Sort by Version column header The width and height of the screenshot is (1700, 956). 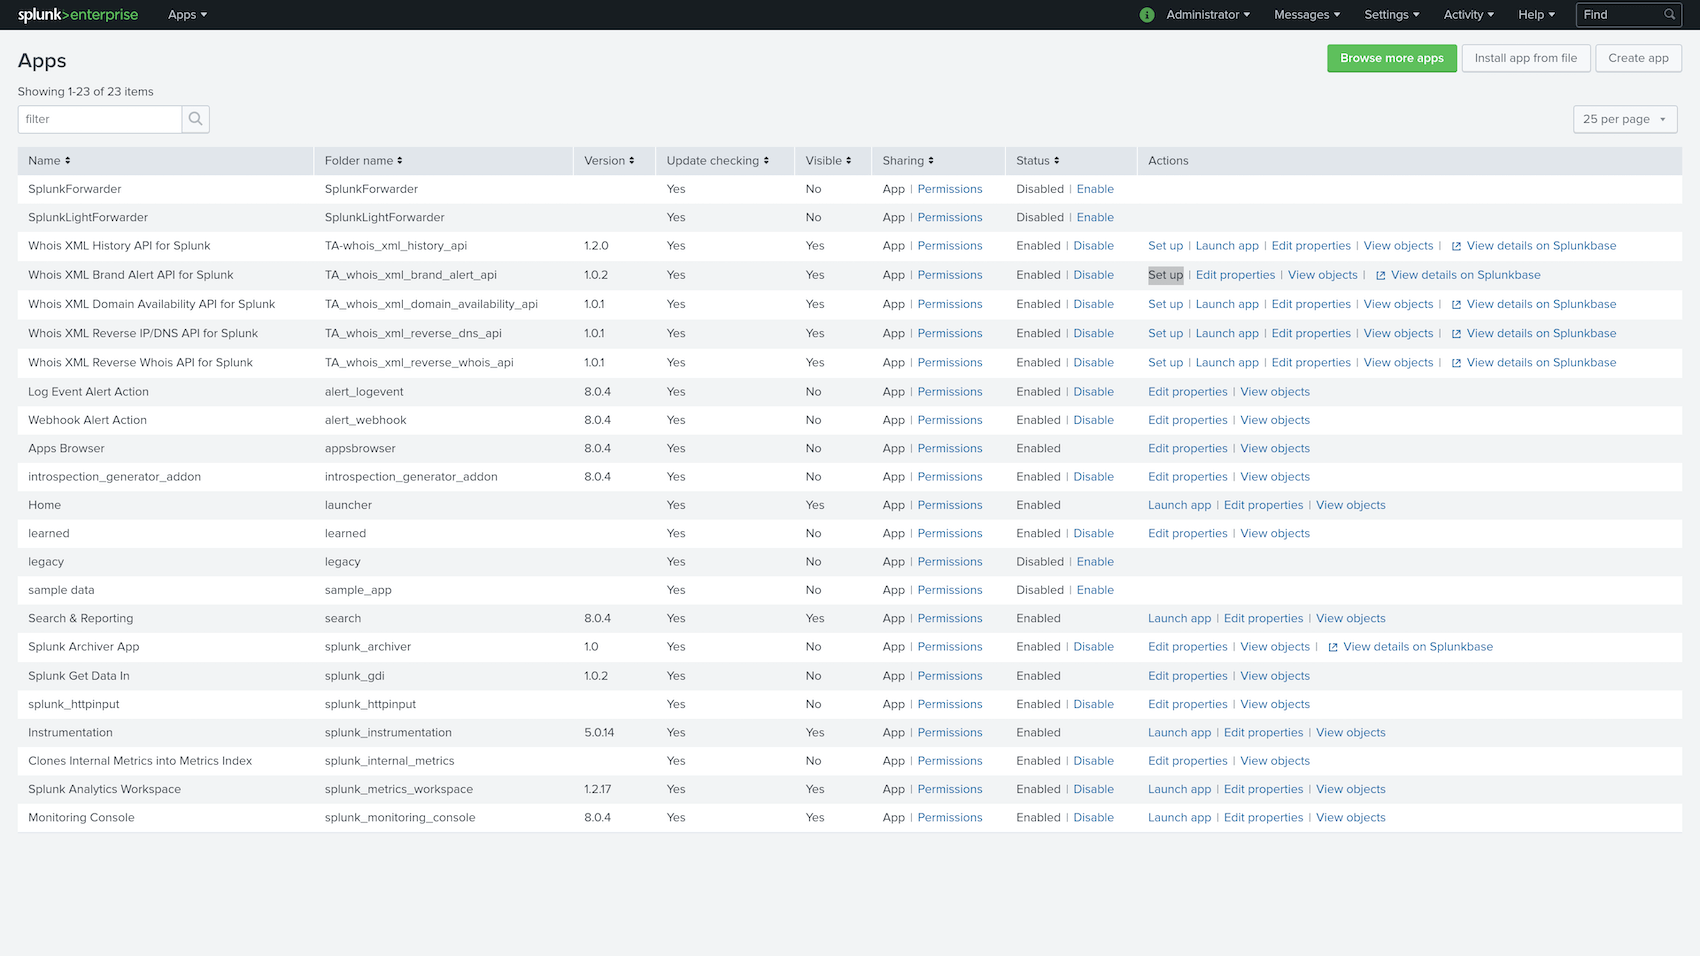(x=609, y=161)
